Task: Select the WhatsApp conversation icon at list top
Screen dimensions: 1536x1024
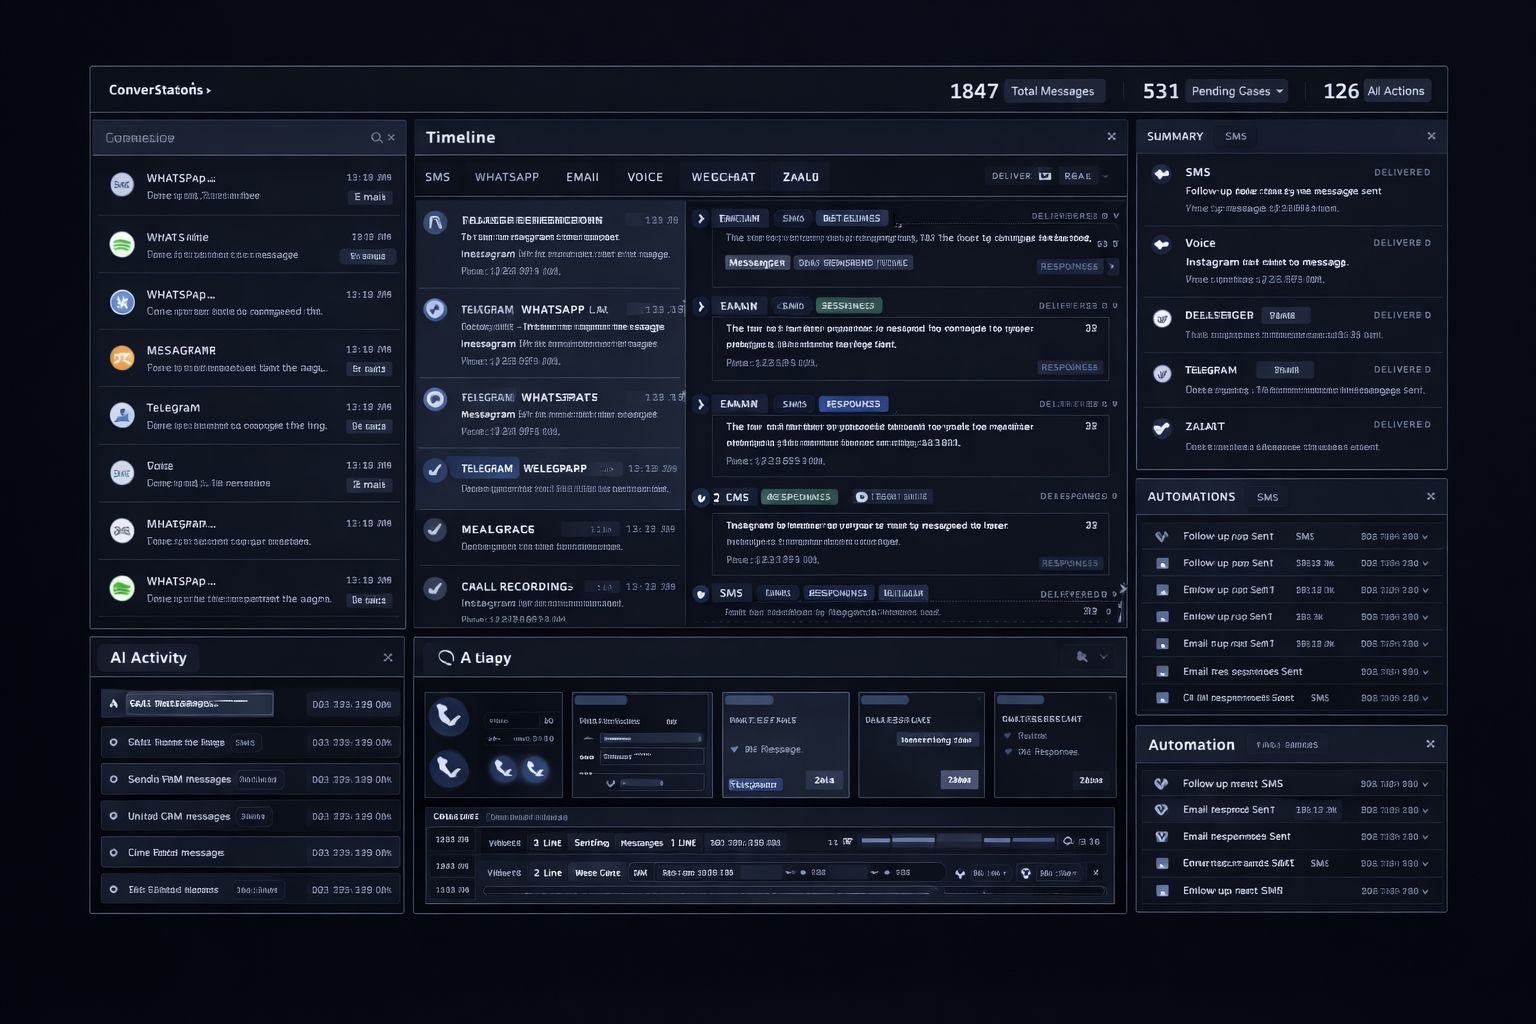Action: click(x=122, y=184)
